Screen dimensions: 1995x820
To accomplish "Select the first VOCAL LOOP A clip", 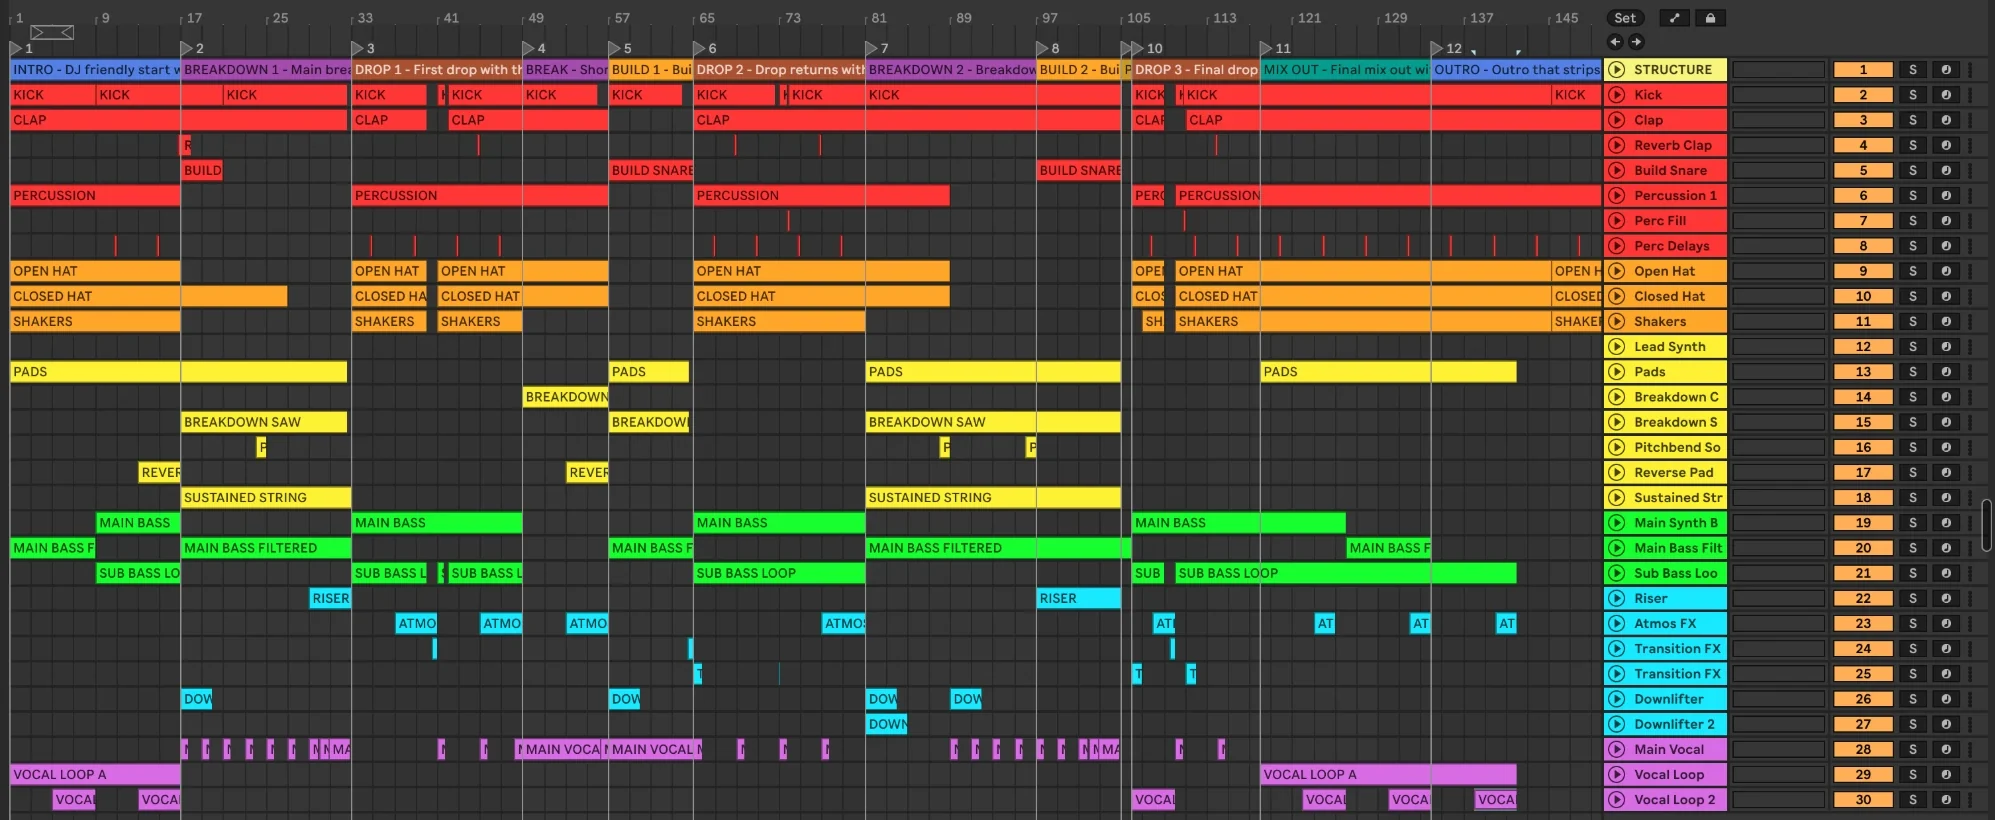I will click(x=95, y=775).
